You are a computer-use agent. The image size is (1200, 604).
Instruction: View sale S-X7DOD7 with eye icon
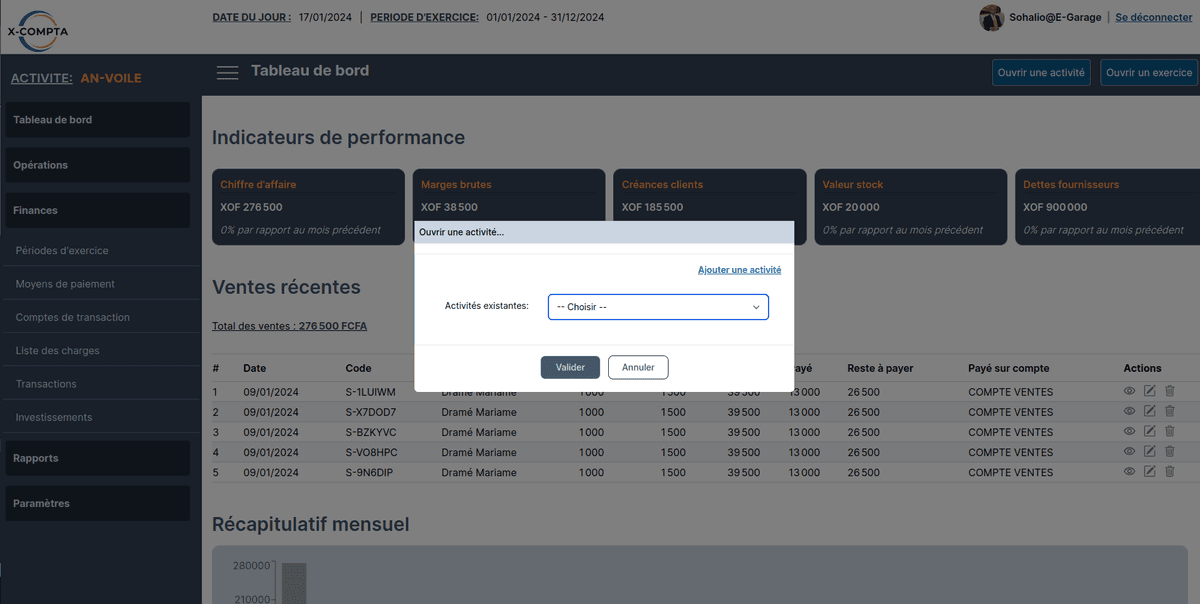pos(1129,411)
